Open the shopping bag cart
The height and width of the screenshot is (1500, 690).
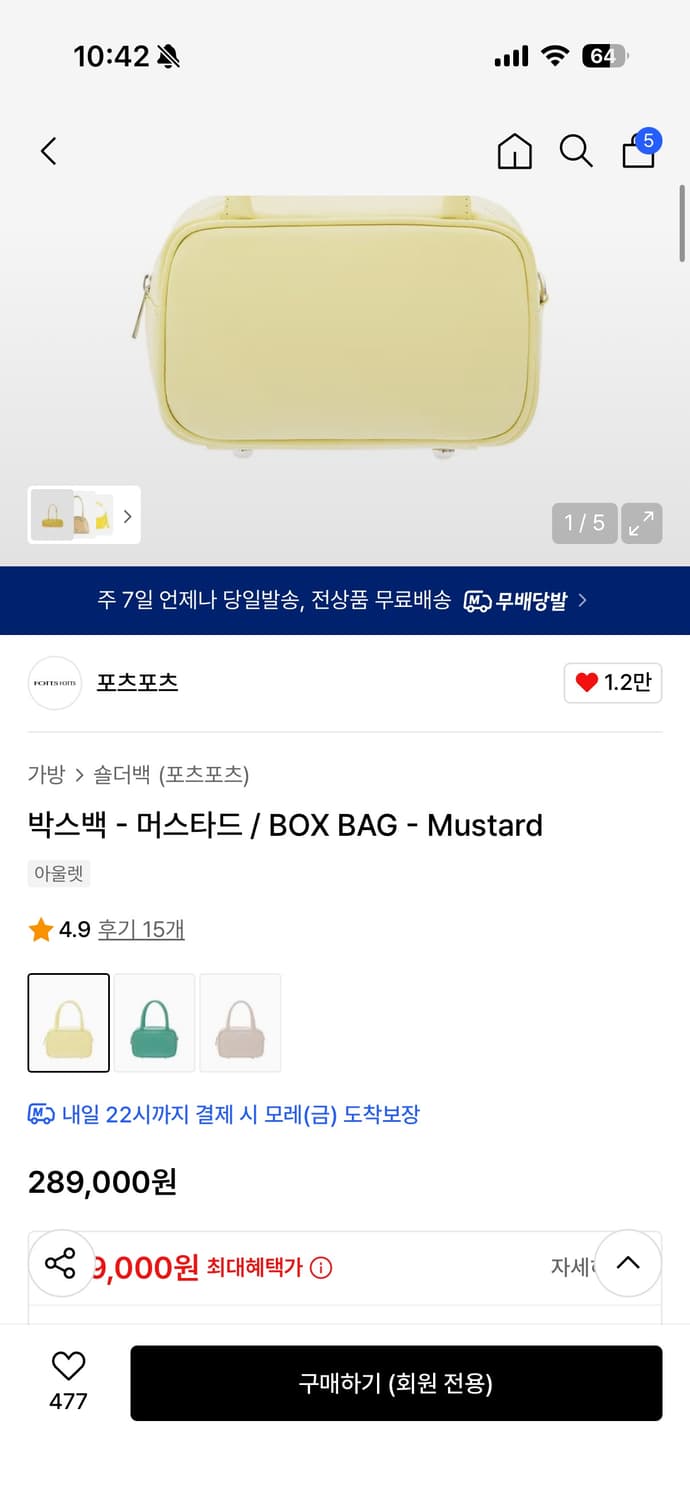[x=639, y=151]
